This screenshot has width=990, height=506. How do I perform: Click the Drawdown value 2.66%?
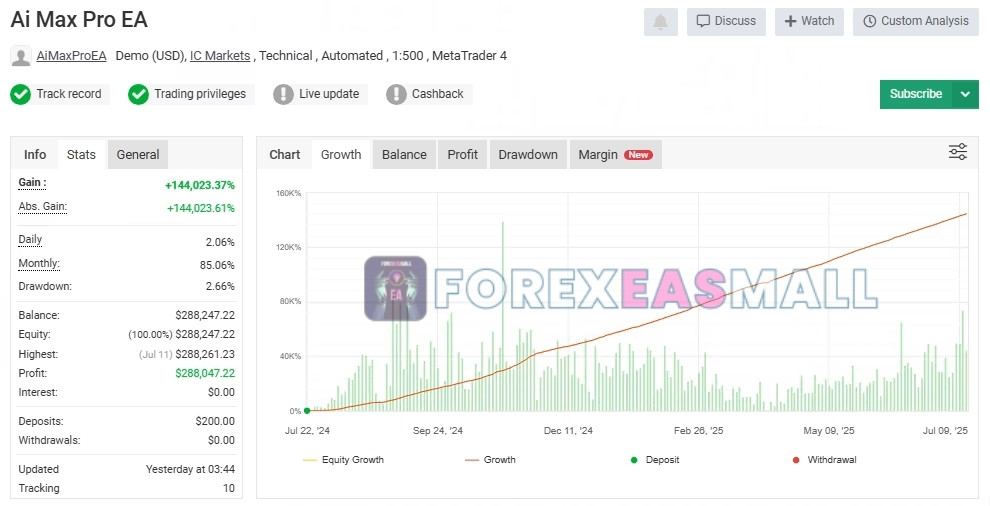pos(220,286)
